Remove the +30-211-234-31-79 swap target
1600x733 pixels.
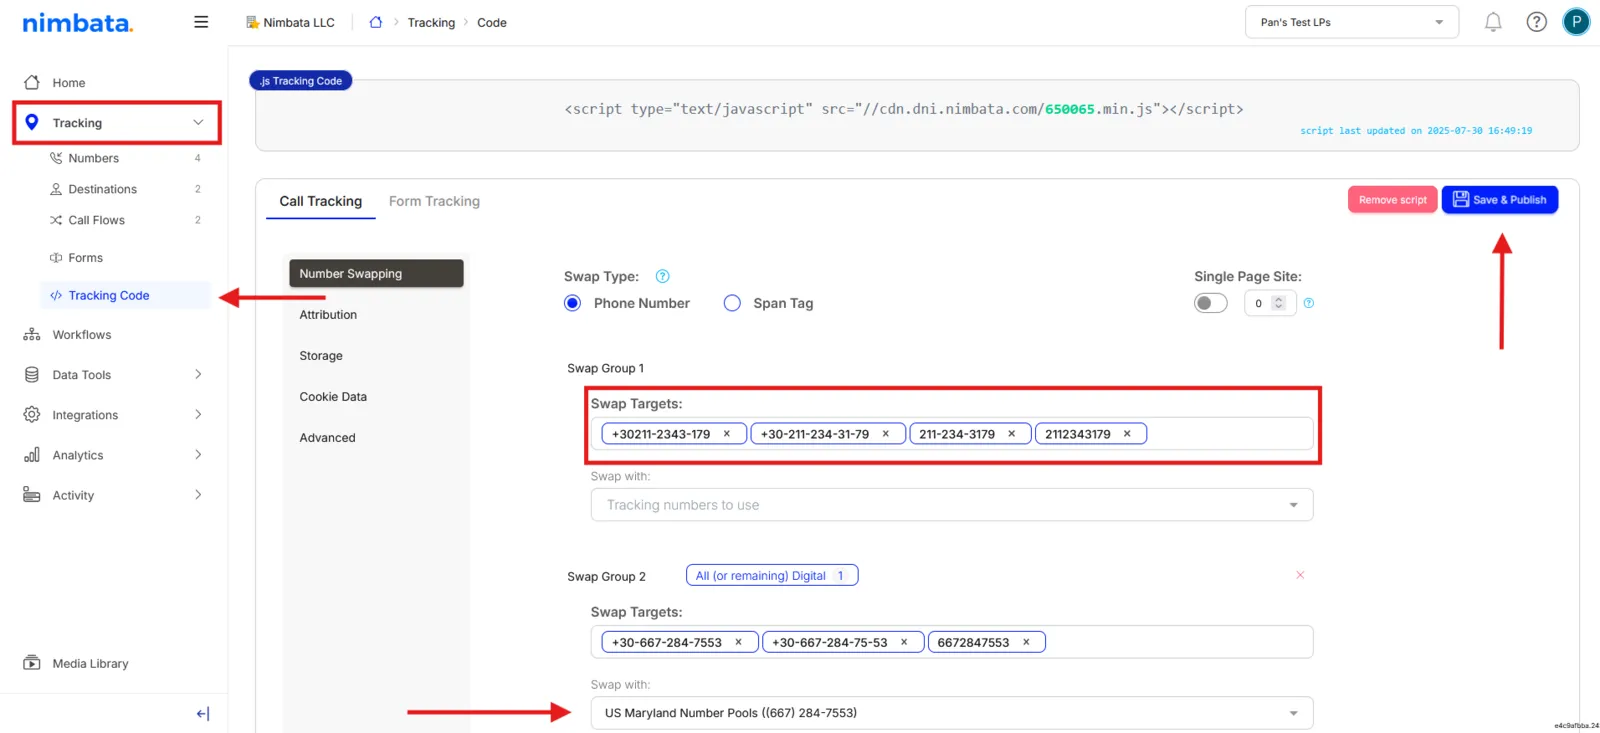pos(886,434)
